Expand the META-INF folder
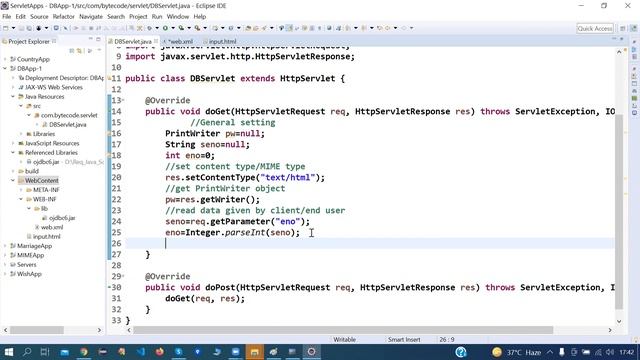Viewport: 640px width, 360px height. [x=21, y=190]
